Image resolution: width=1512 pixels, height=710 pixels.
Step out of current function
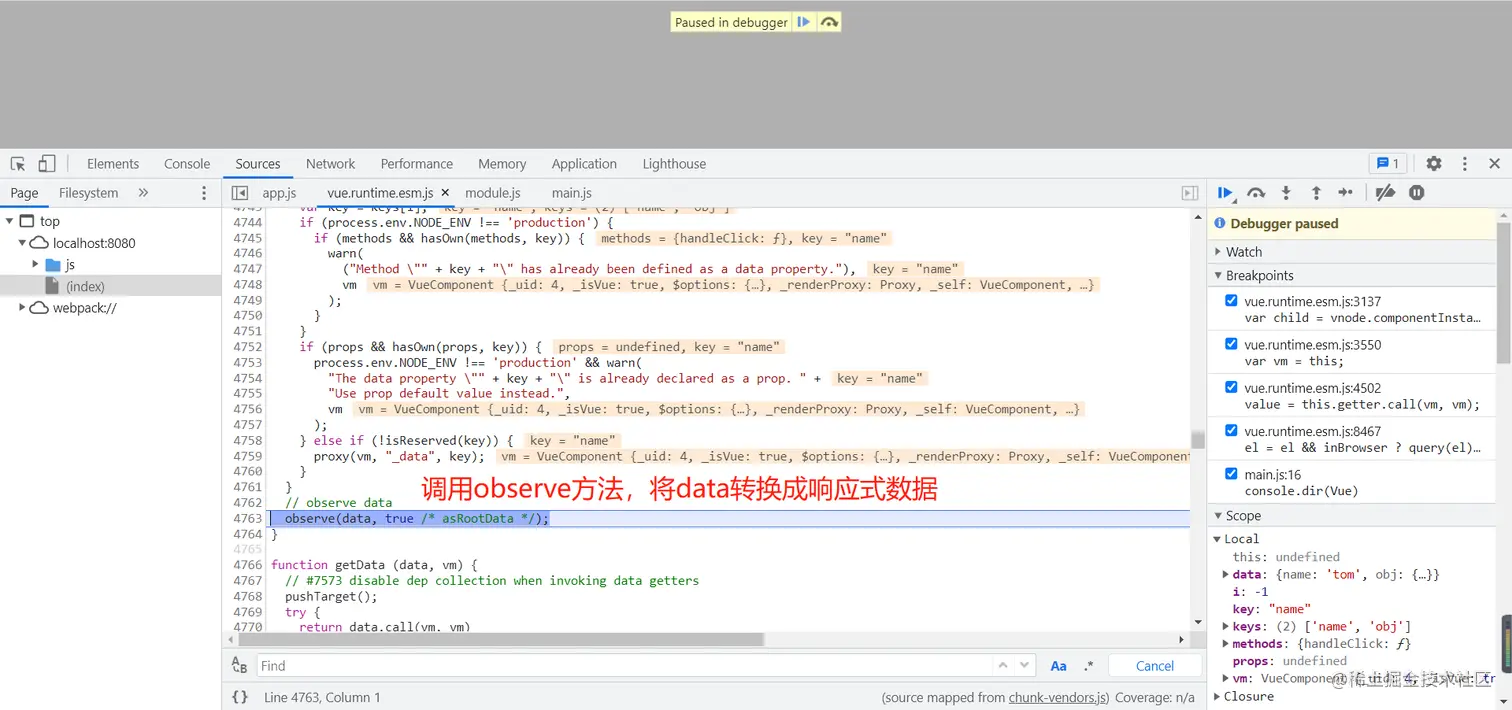coord(1316,193)
